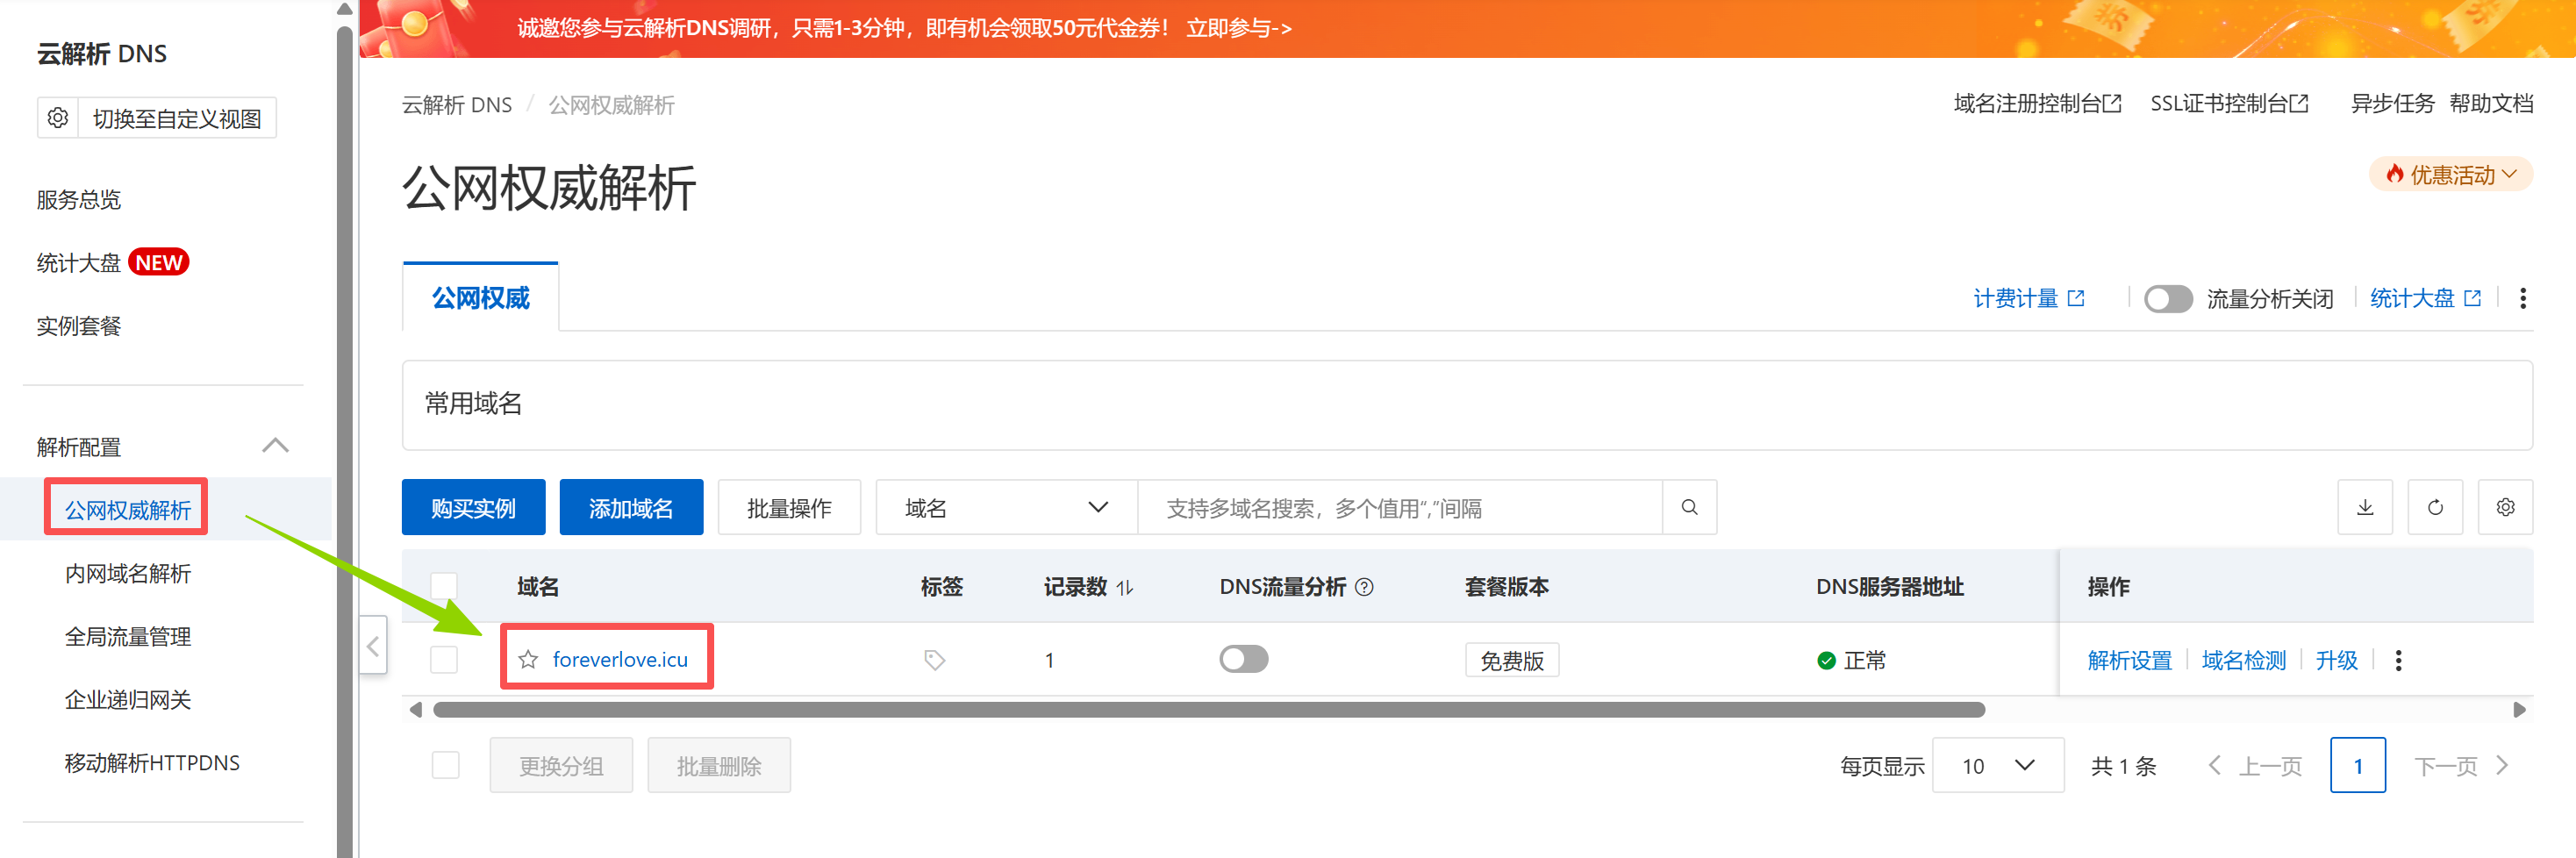The width and height of the screenshot is (2576, 858).
Task: Toggle the 流量分析 switch
Action: (x=2168, y=298)
